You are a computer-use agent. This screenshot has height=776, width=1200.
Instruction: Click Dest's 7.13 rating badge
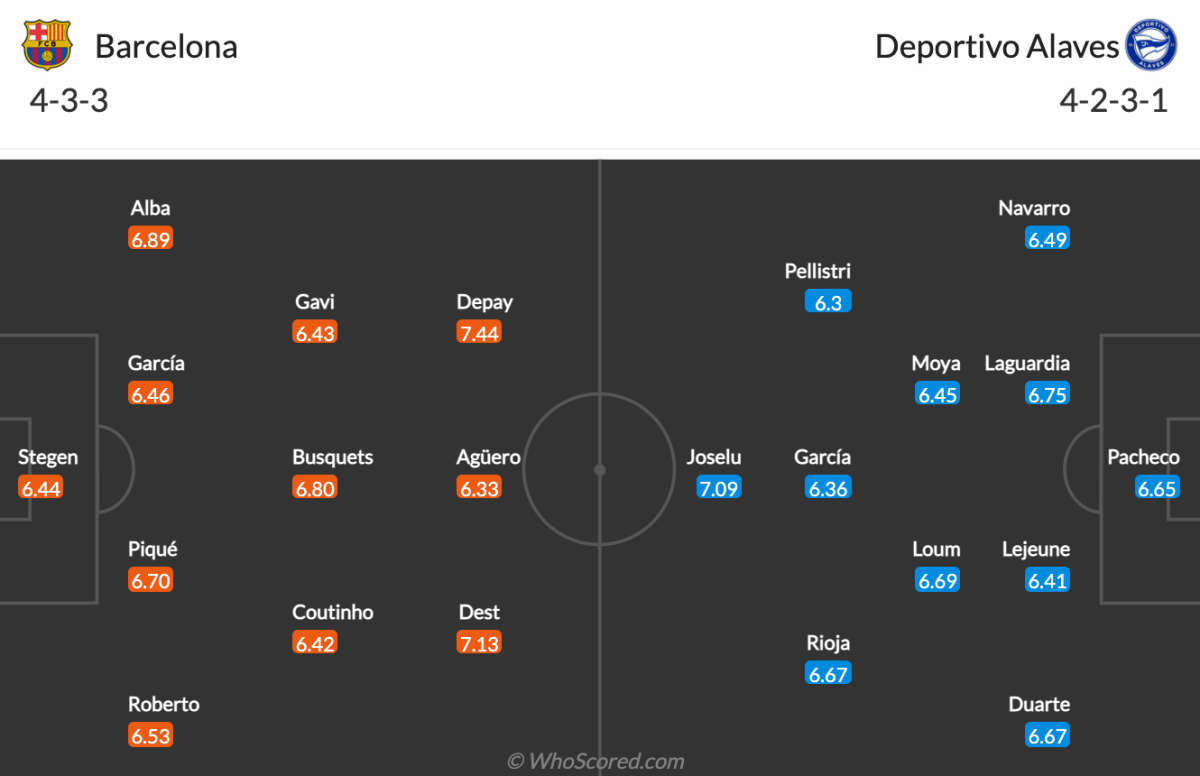(479, 643)
